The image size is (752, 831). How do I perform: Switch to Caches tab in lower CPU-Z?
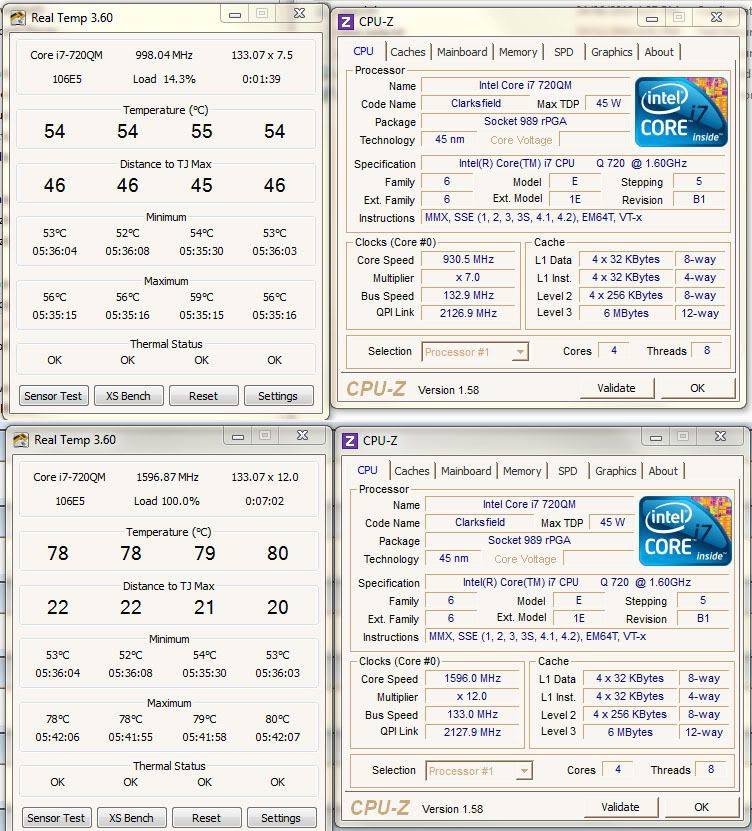pos(412,471)
